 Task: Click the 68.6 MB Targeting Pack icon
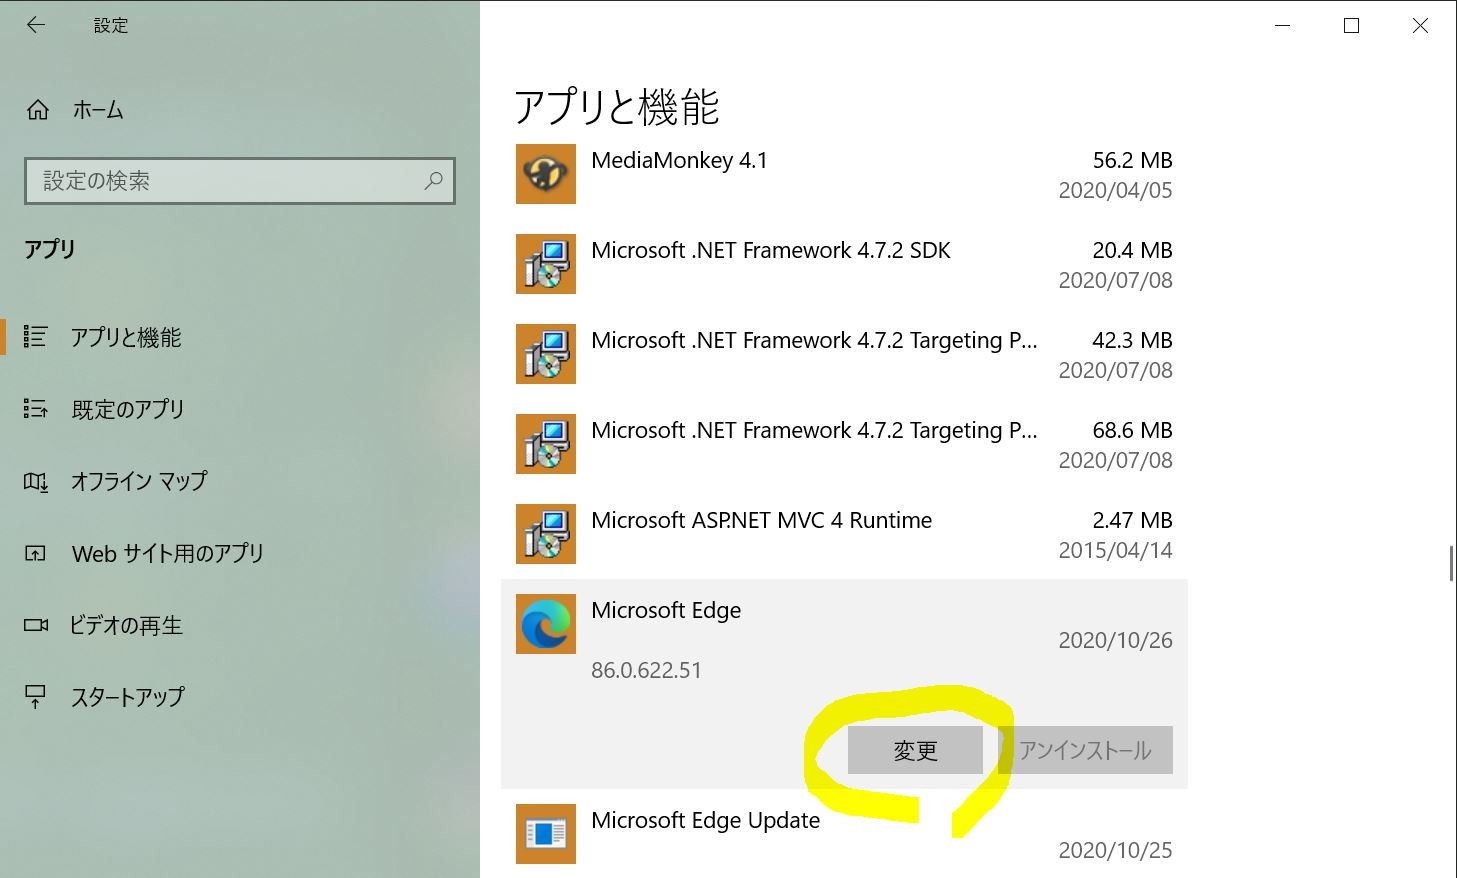point(546,444)
